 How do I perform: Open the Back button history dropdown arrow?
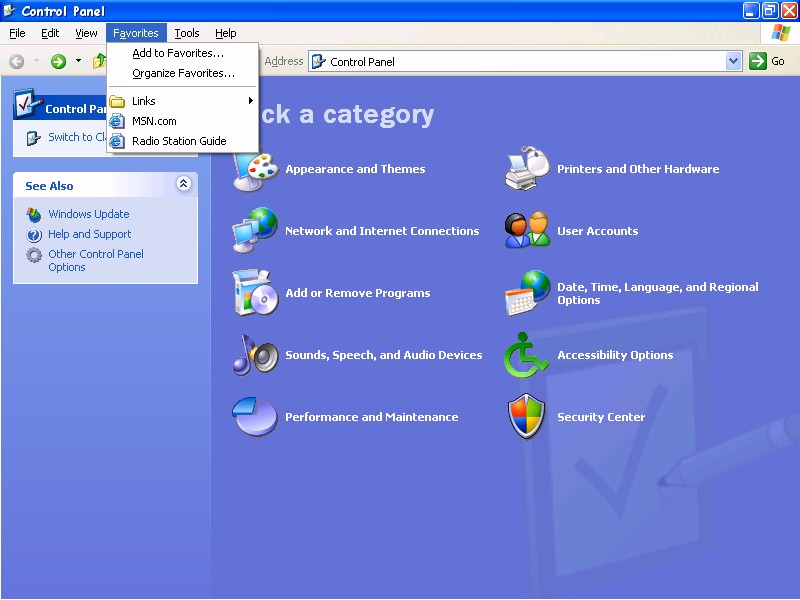(x=37, y=61)
